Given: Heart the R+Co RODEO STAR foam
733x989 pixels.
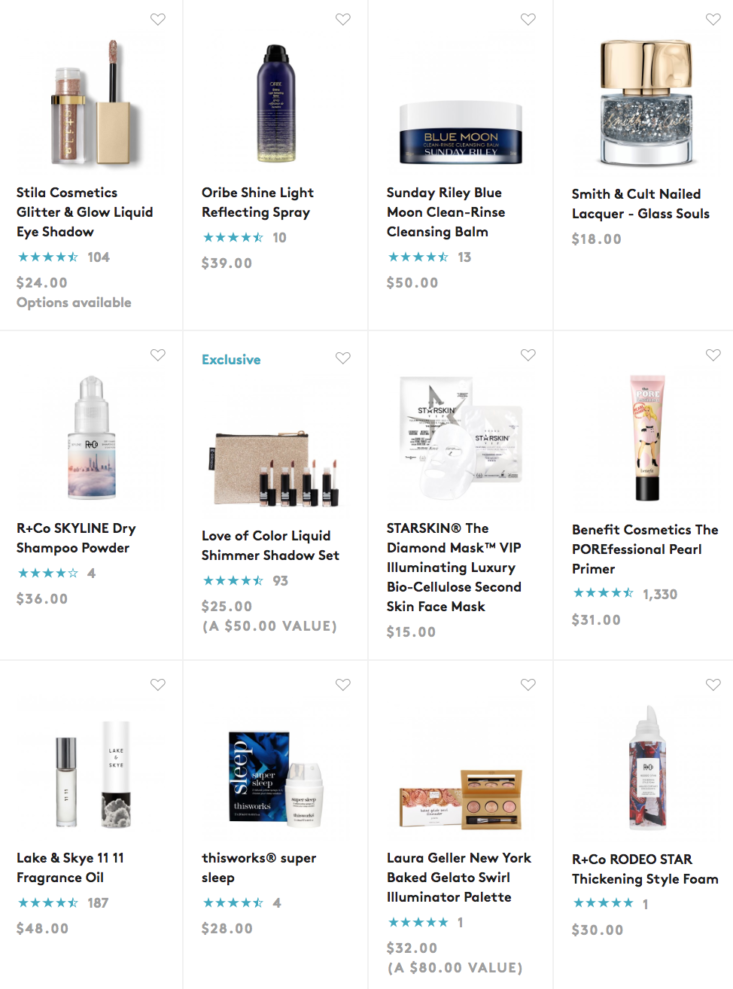Looking at the screenshot, I should coord(713,684).
